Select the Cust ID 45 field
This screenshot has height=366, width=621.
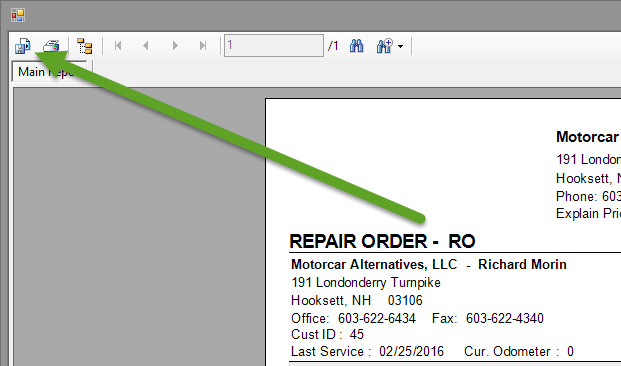pyautogui.click(x=327, y=334)
